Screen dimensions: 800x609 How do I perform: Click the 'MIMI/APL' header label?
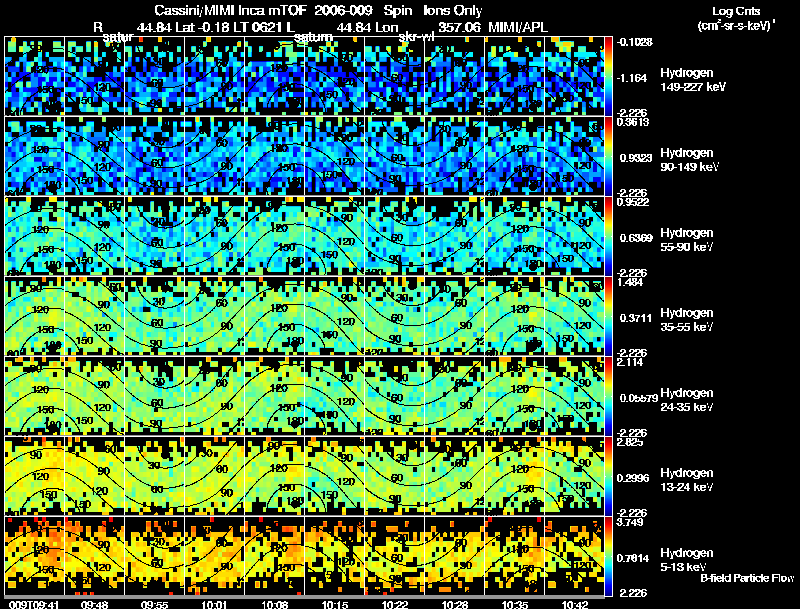(518, 27)
